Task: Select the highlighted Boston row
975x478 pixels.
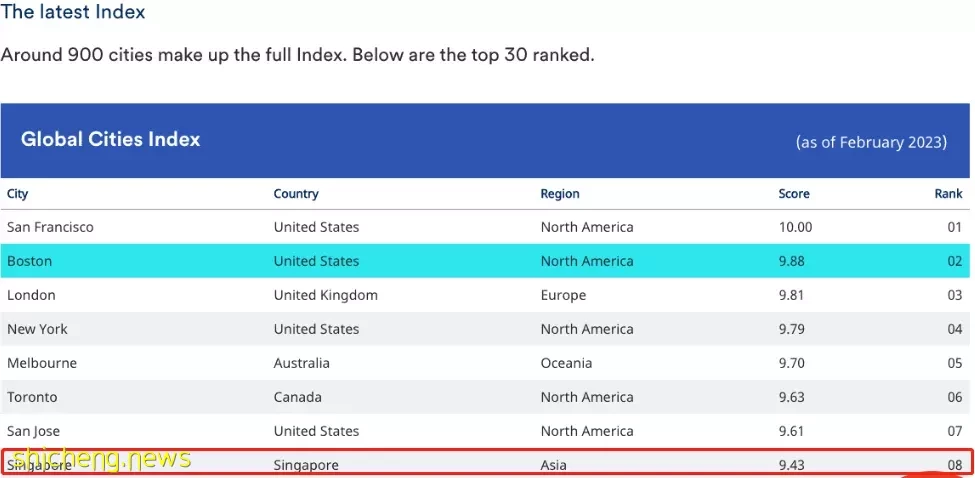Action: click(x=485, y=260)
